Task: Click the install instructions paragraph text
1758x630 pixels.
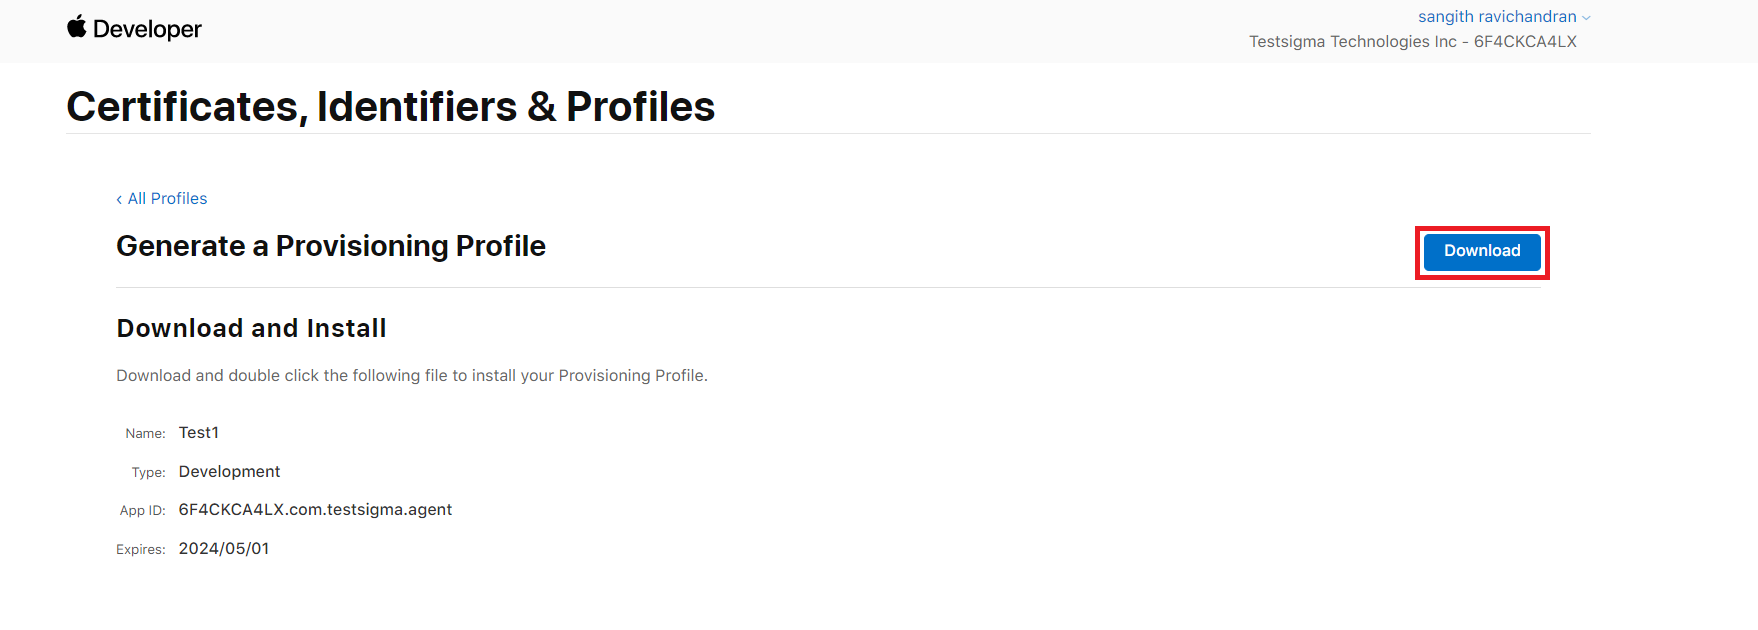Action: pyautogui.click(x=412, y=375)
